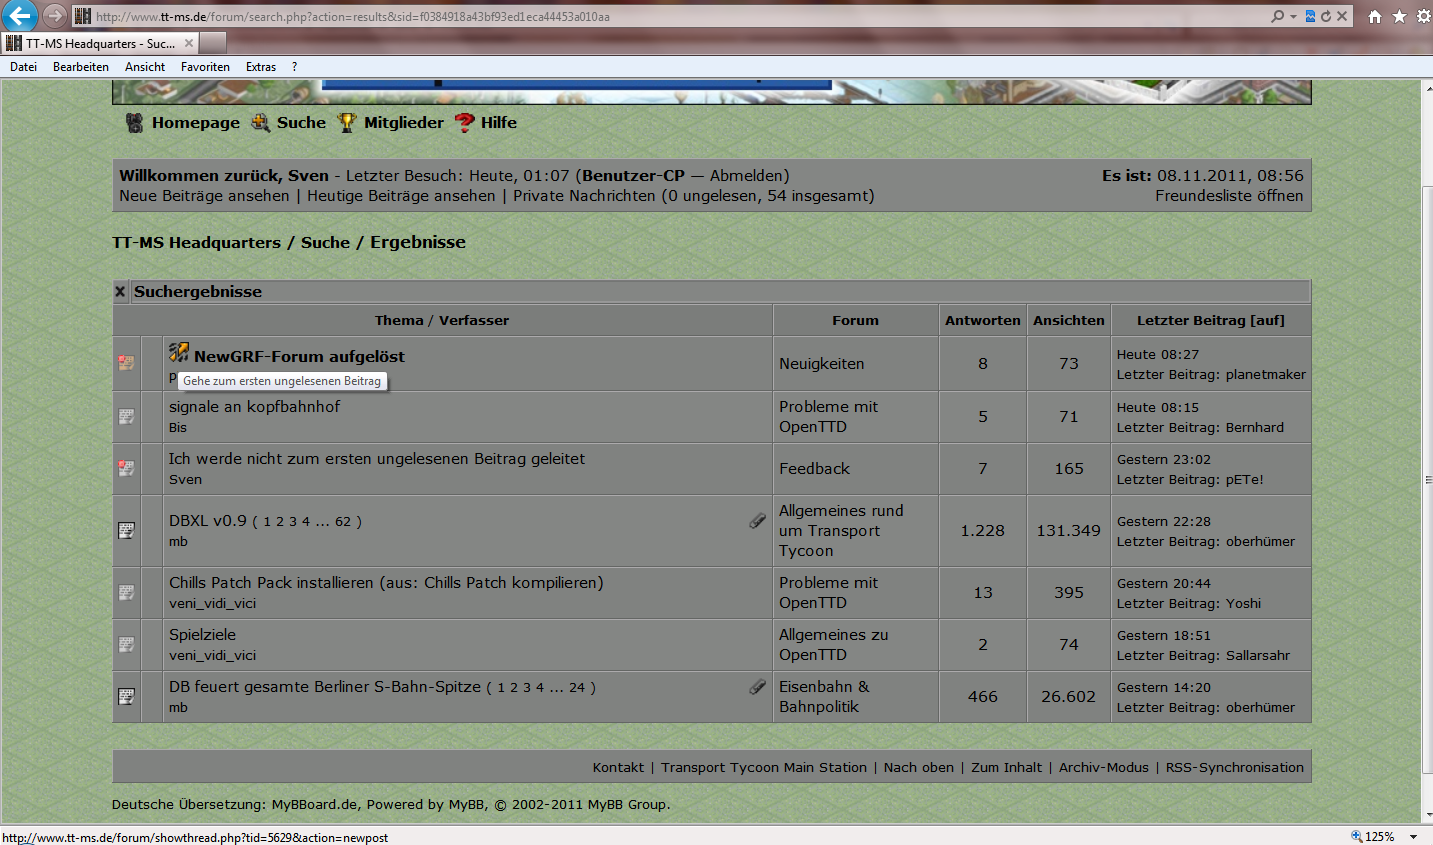Screen dimensions: 1433x845
Task: Open the zoom level dropdown at 125%
Action: (x=1414, y=837)
